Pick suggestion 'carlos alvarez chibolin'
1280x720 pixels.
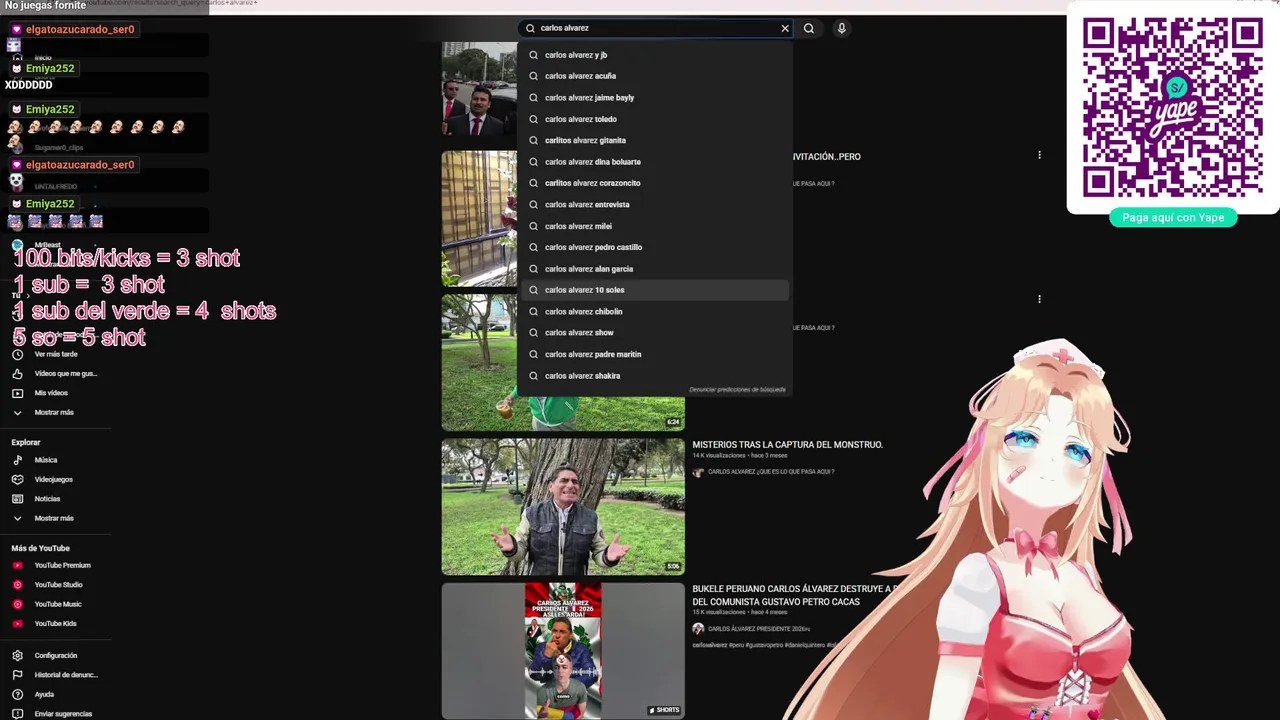click(x=655, y=312)
